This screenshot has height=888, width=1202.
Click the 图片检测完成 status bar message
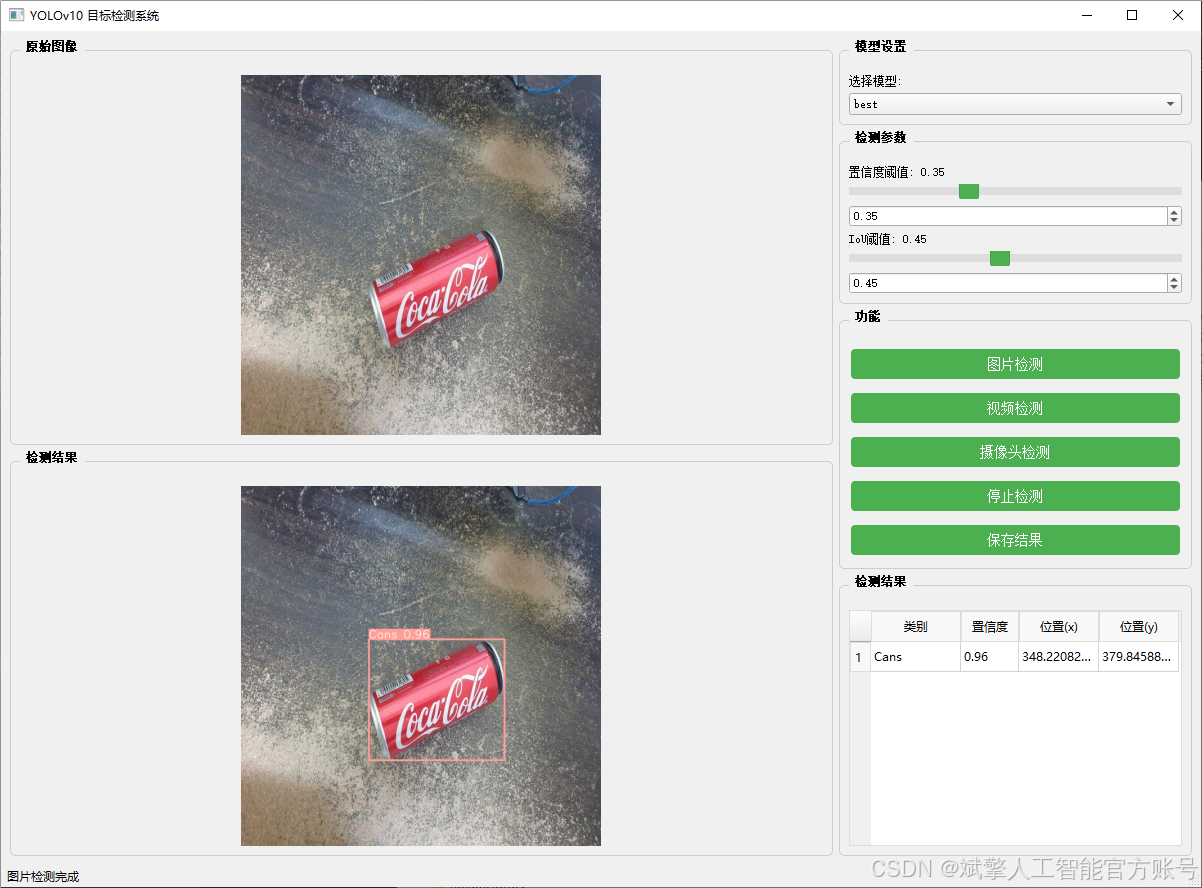pos(43,877)
